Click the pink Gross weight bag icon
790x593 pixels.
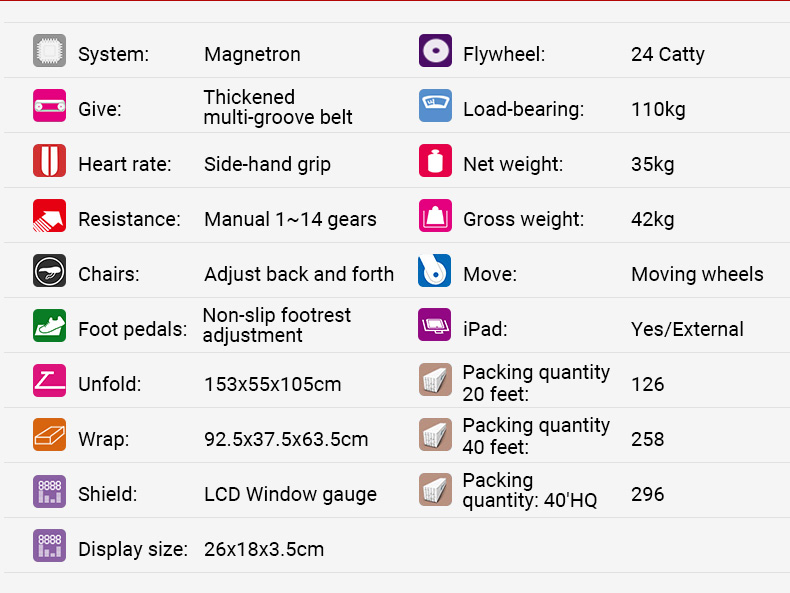coord(435,215)
